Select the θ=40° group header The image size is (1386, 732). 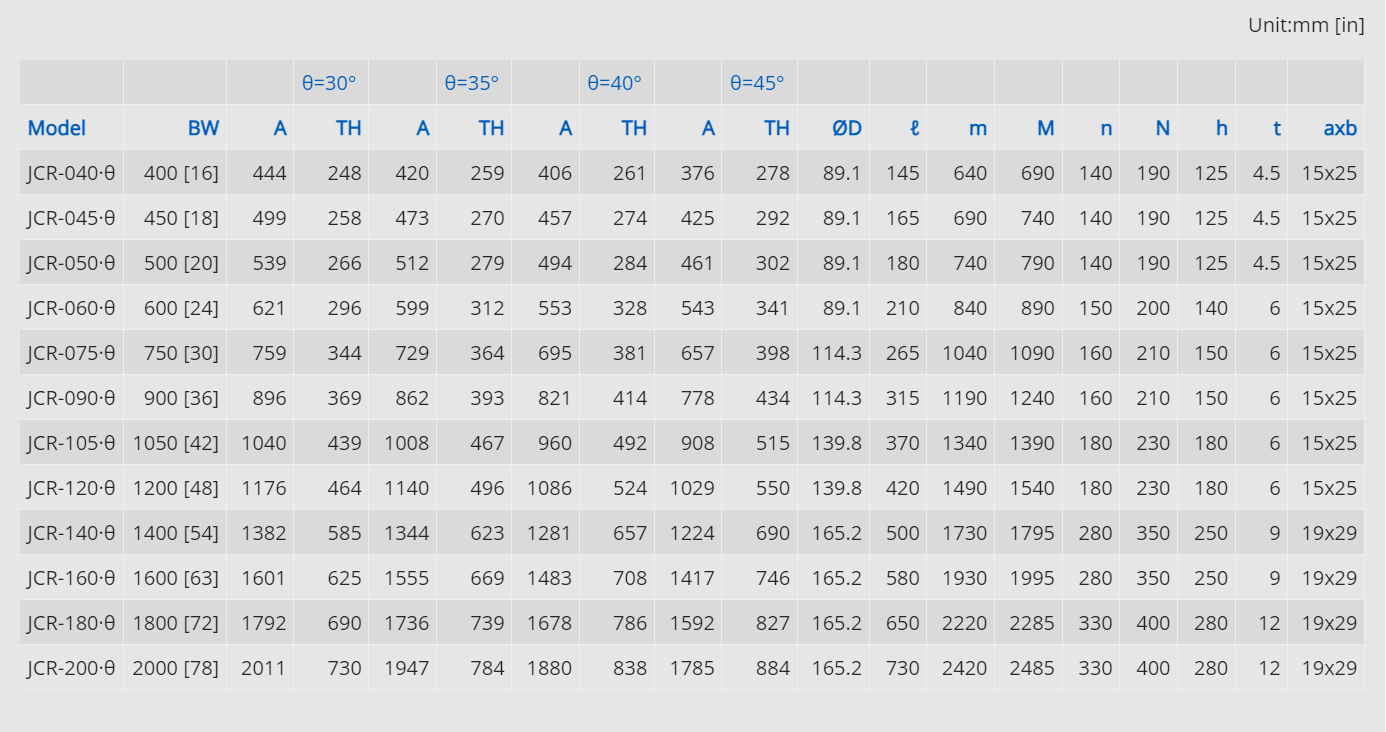614,83
